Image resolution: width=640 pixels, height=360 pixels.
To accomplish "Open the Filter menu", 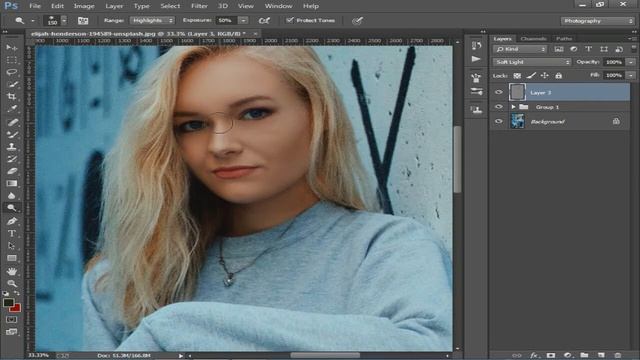I will click(x=199, y=6).
